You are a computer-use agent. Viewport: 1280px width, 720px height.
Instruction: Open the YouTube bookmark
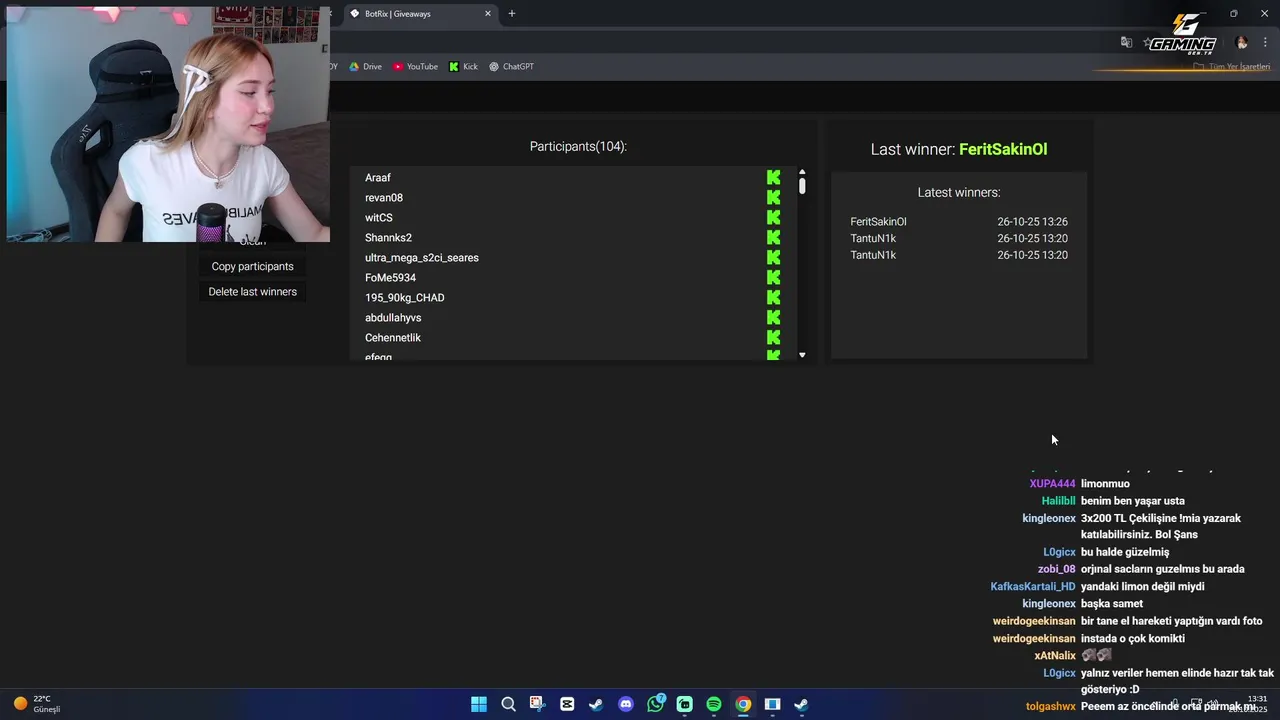415,66
